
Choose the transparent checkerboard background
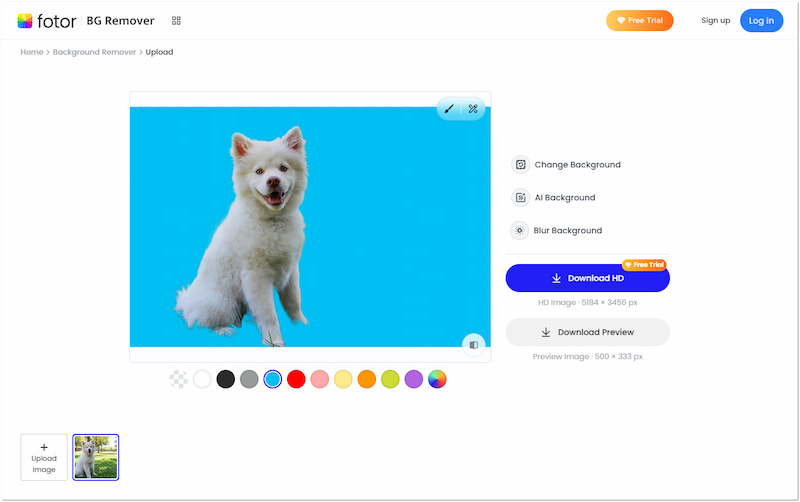(179, 379)
